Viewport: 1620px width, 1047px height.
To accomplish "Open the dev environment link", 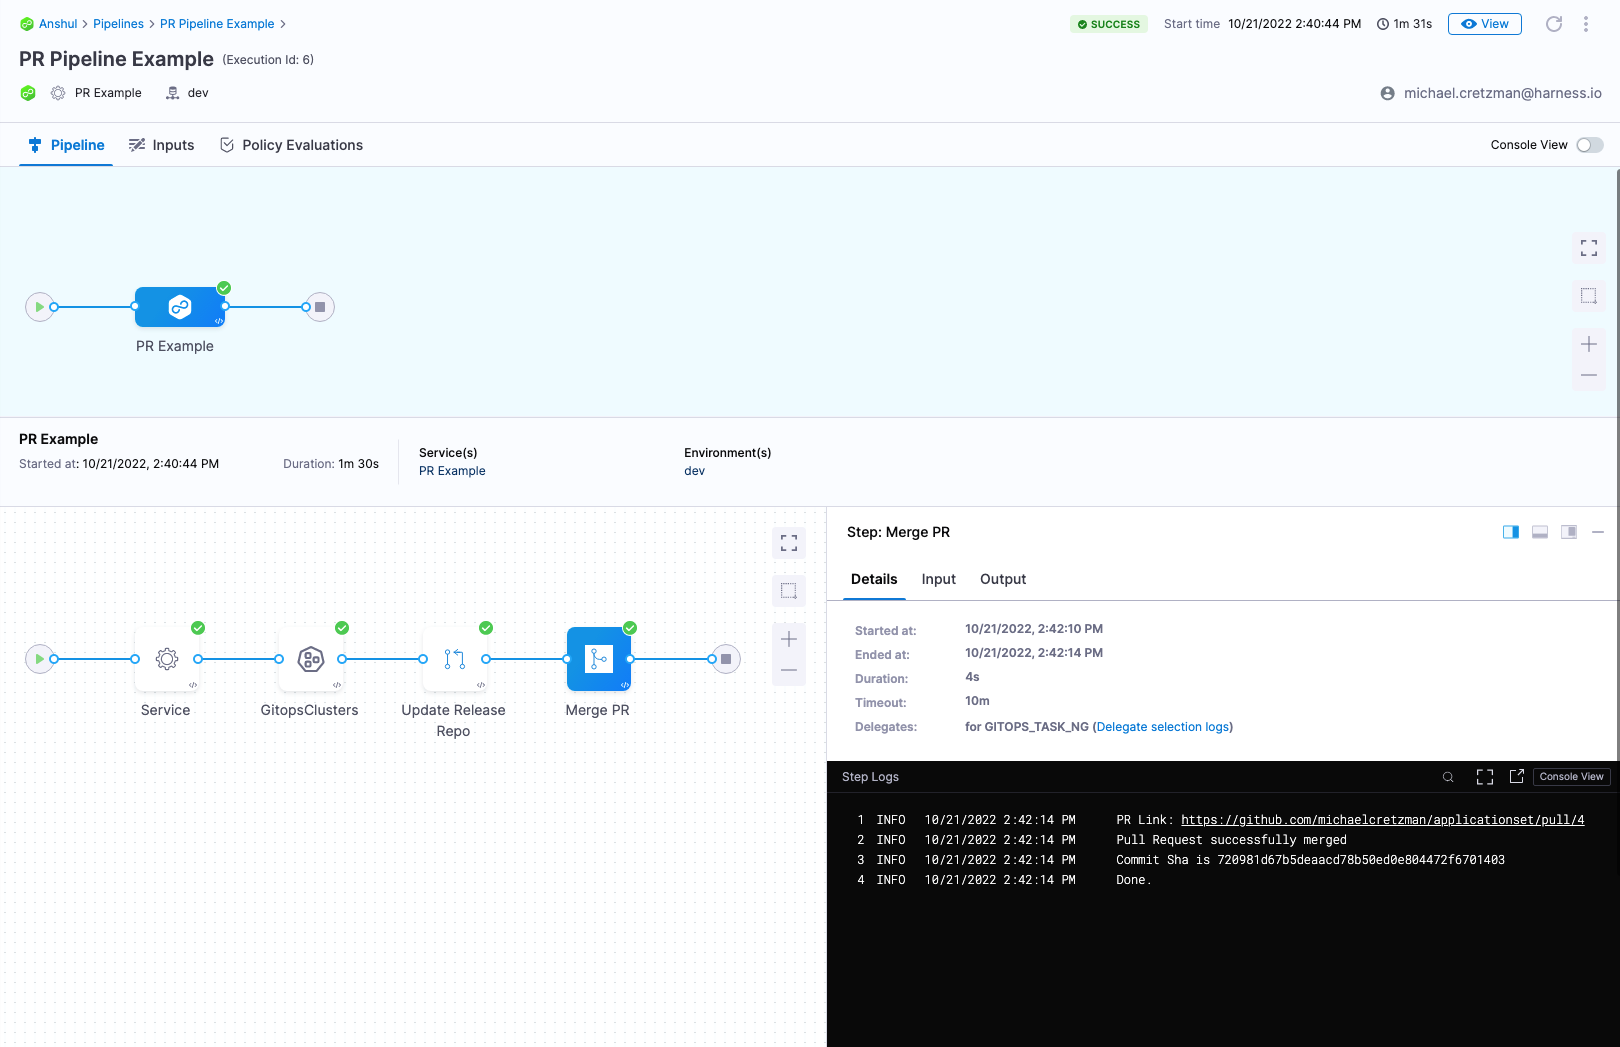I will point(694,471).
